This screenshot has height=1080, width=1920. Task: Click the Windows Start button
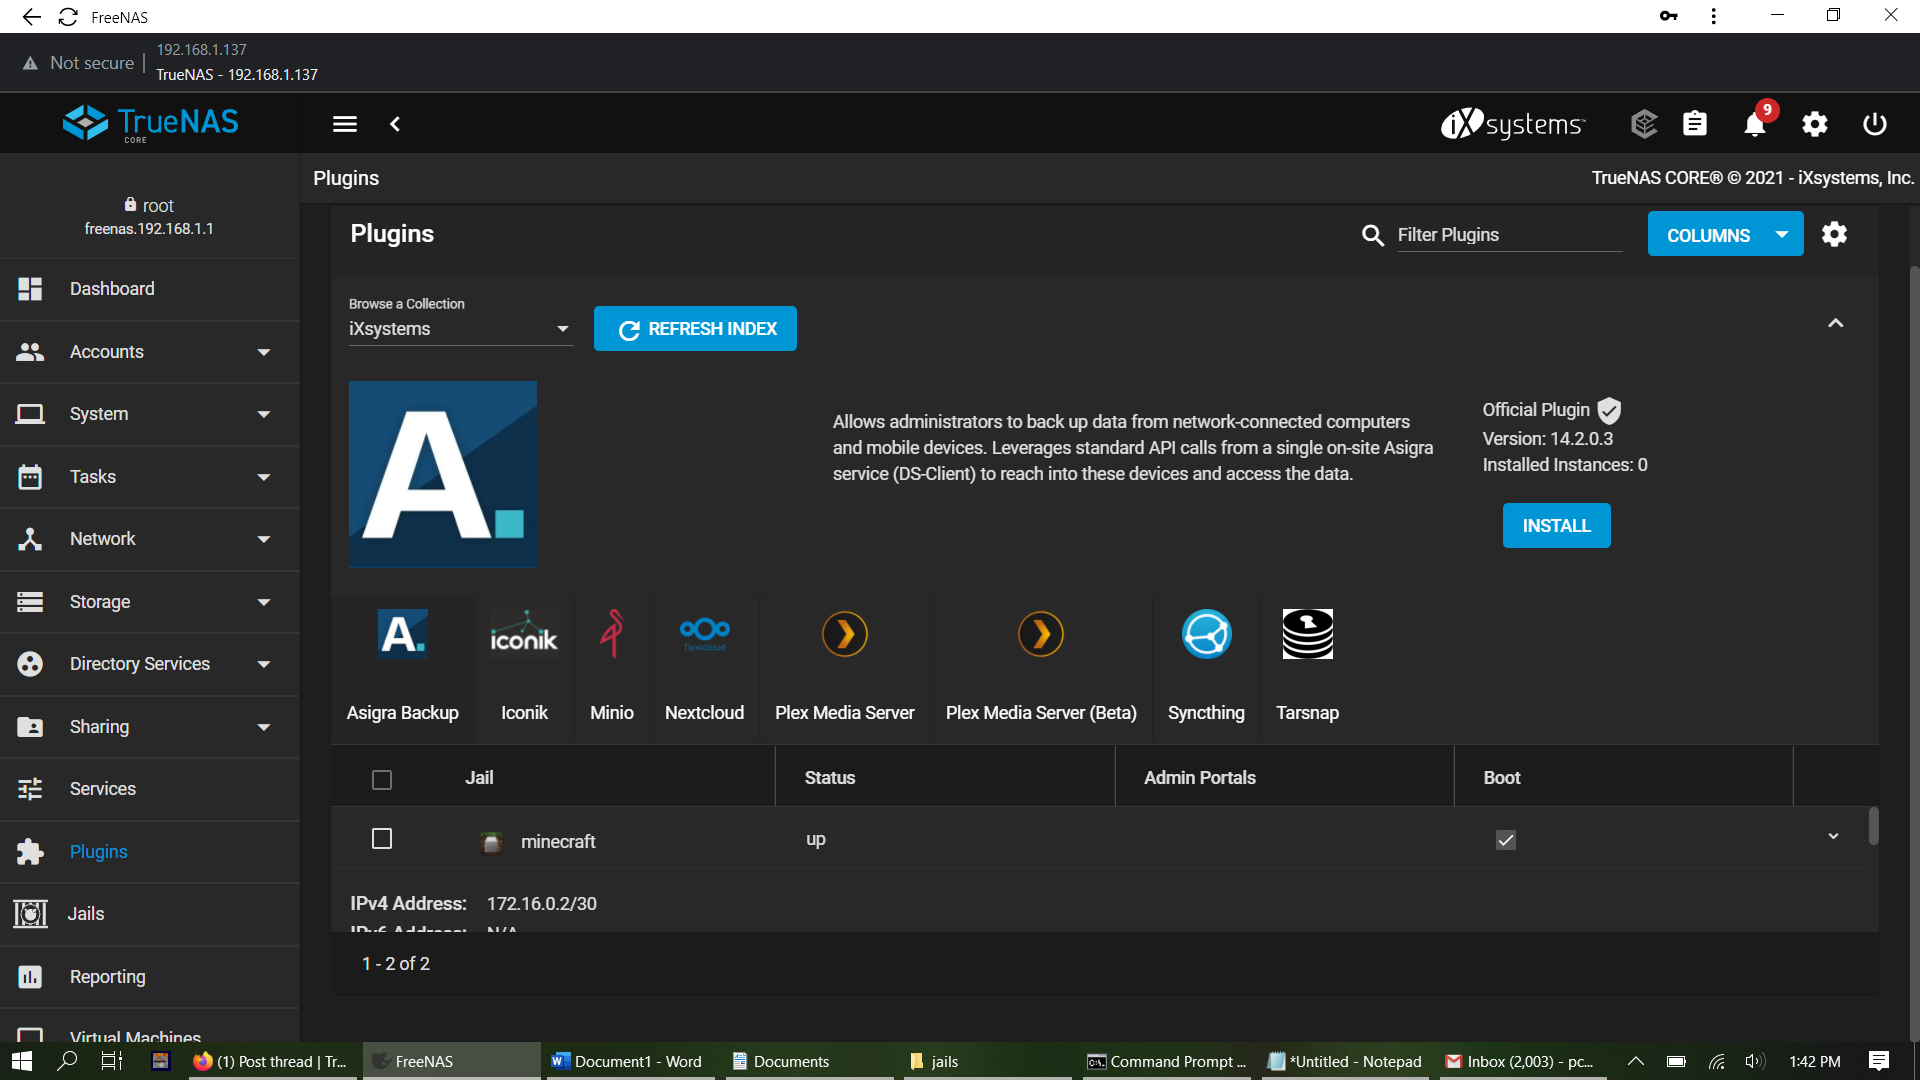point(22,1061)
